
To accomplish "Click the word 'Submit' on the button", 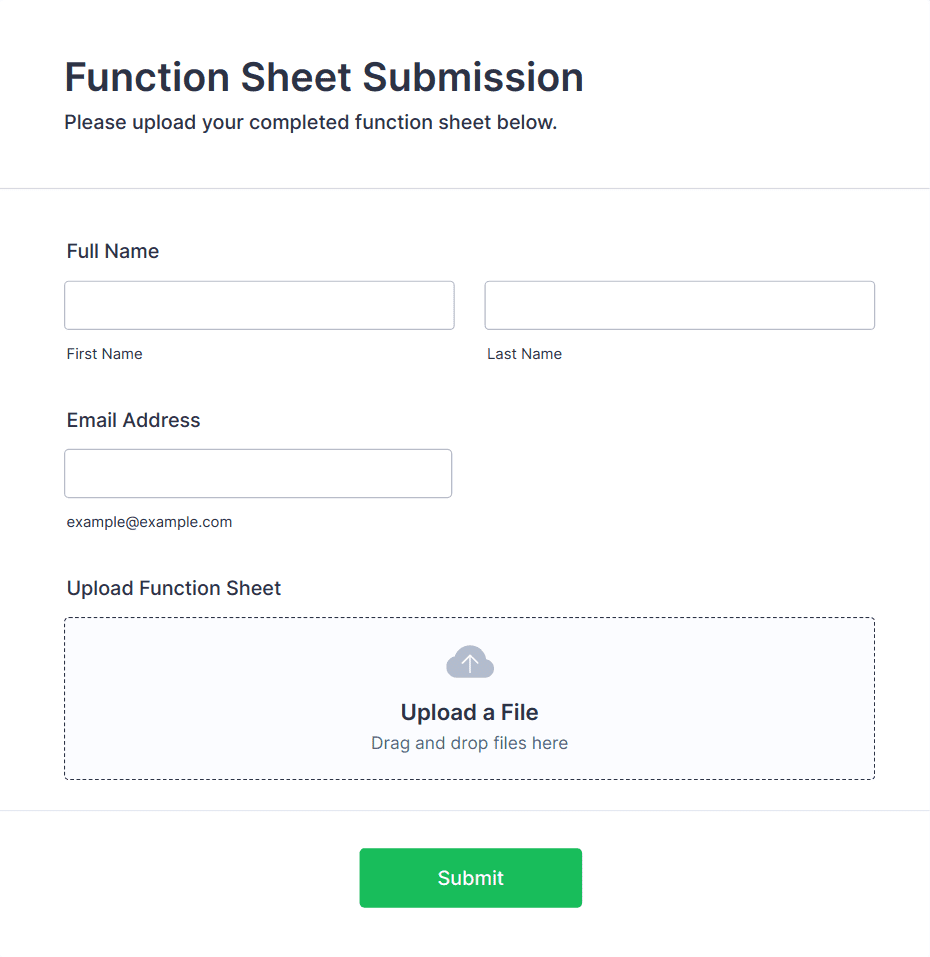I will (x=470, y=878).
